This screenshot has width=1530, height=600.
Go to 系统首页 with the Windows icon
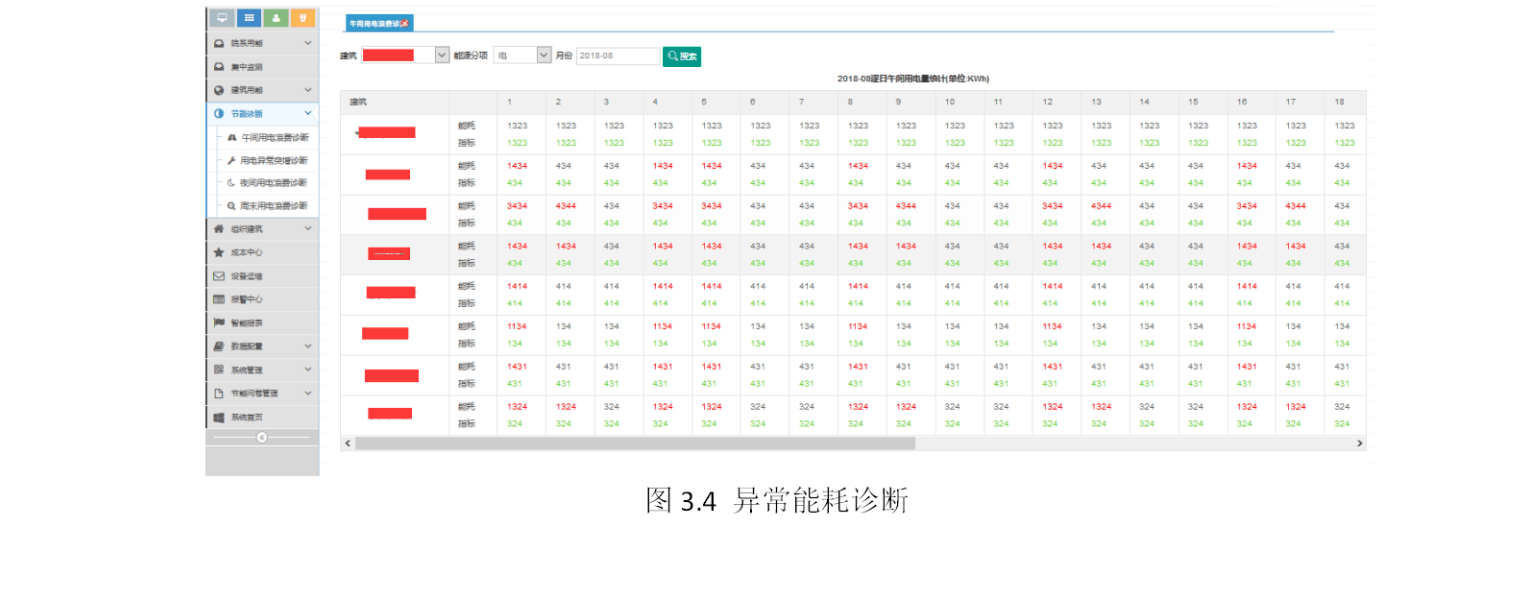[x=263, y=417]
